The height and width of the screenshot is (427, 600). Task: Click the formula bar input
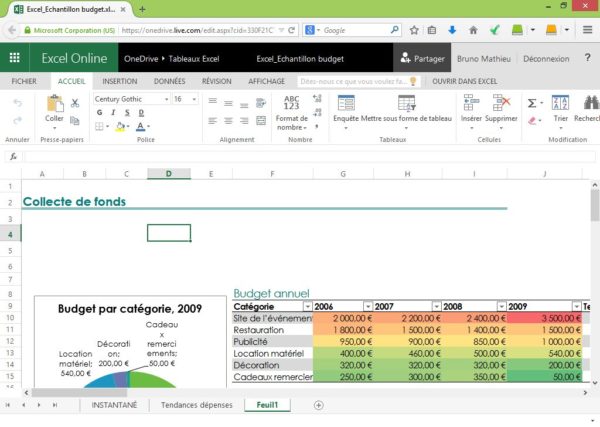click(309, 156)
